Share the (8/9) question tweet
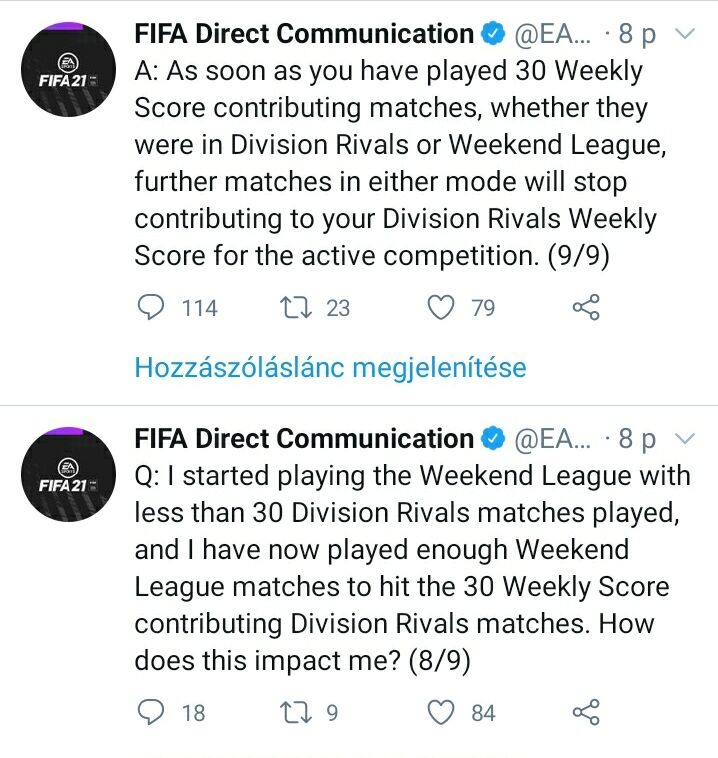 [586, 712]
